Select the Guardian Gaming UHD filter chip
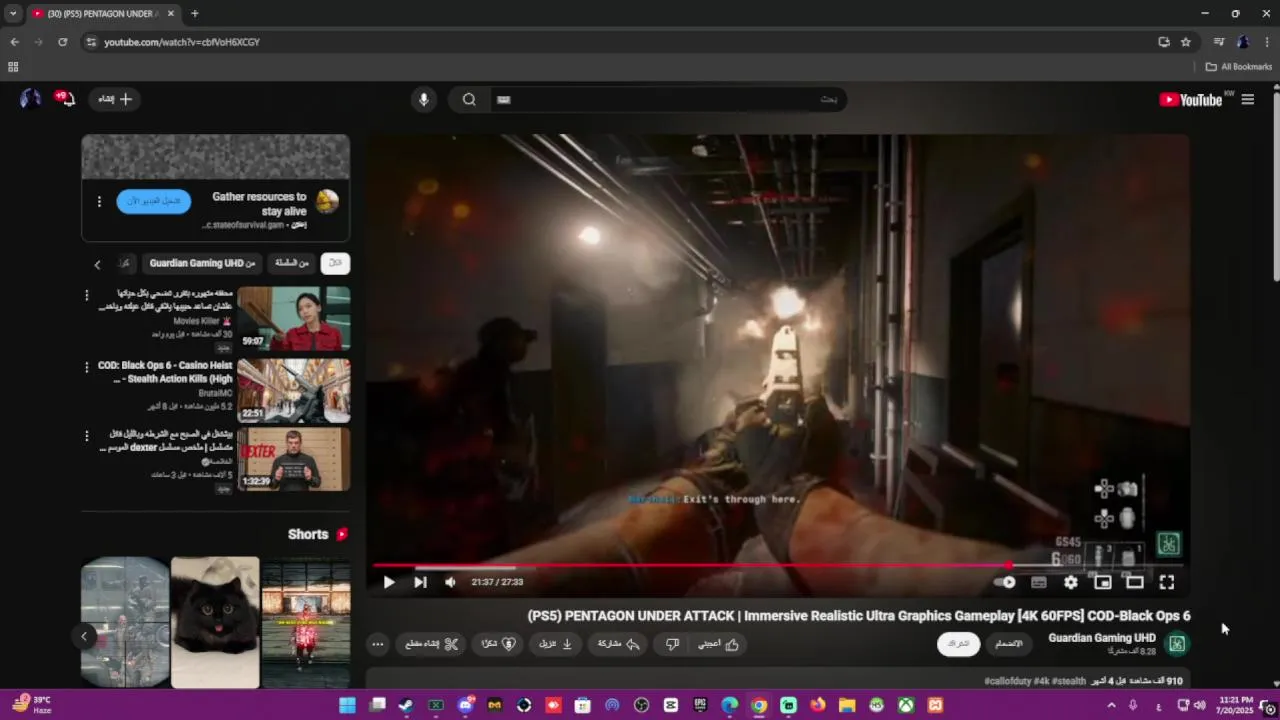Viewport: 1280px width, 720px height. (x=202, y=263)
